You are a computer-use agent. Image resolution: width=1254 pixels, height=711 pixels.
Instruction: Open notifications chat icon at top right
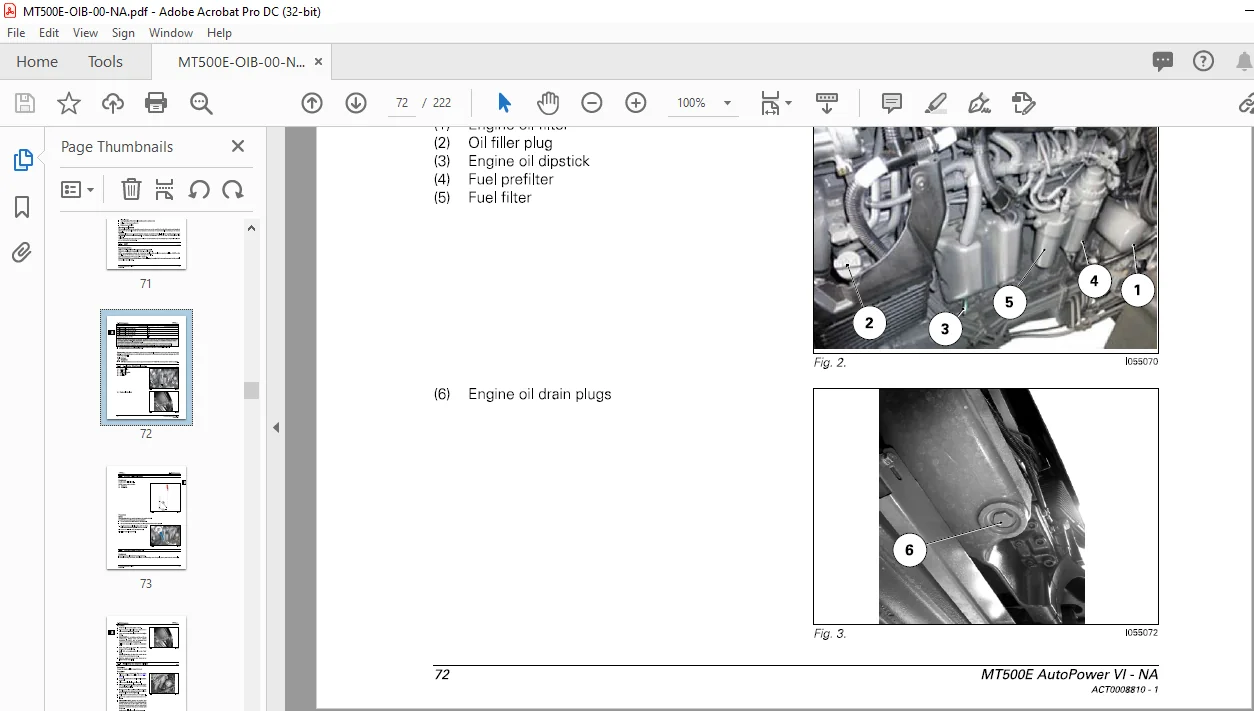(x=1163, y=61)
